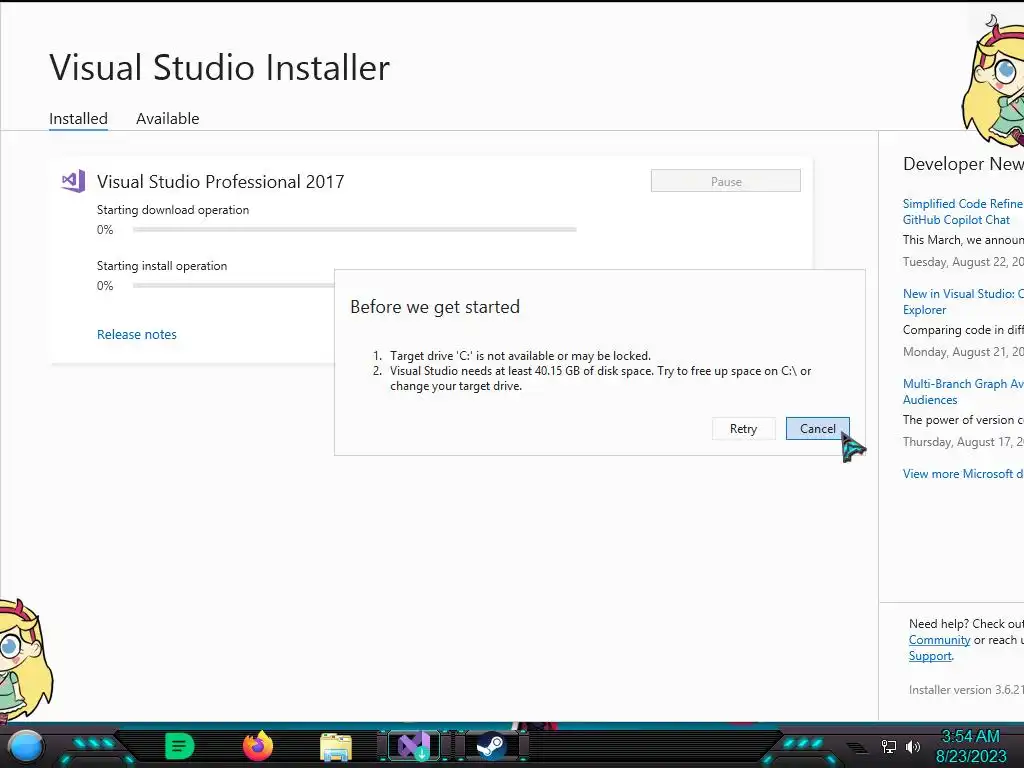Viewport: 1024px width, 768px height.
Task: Open the Simplified Code Refine news article
Action: pos(963,212)
